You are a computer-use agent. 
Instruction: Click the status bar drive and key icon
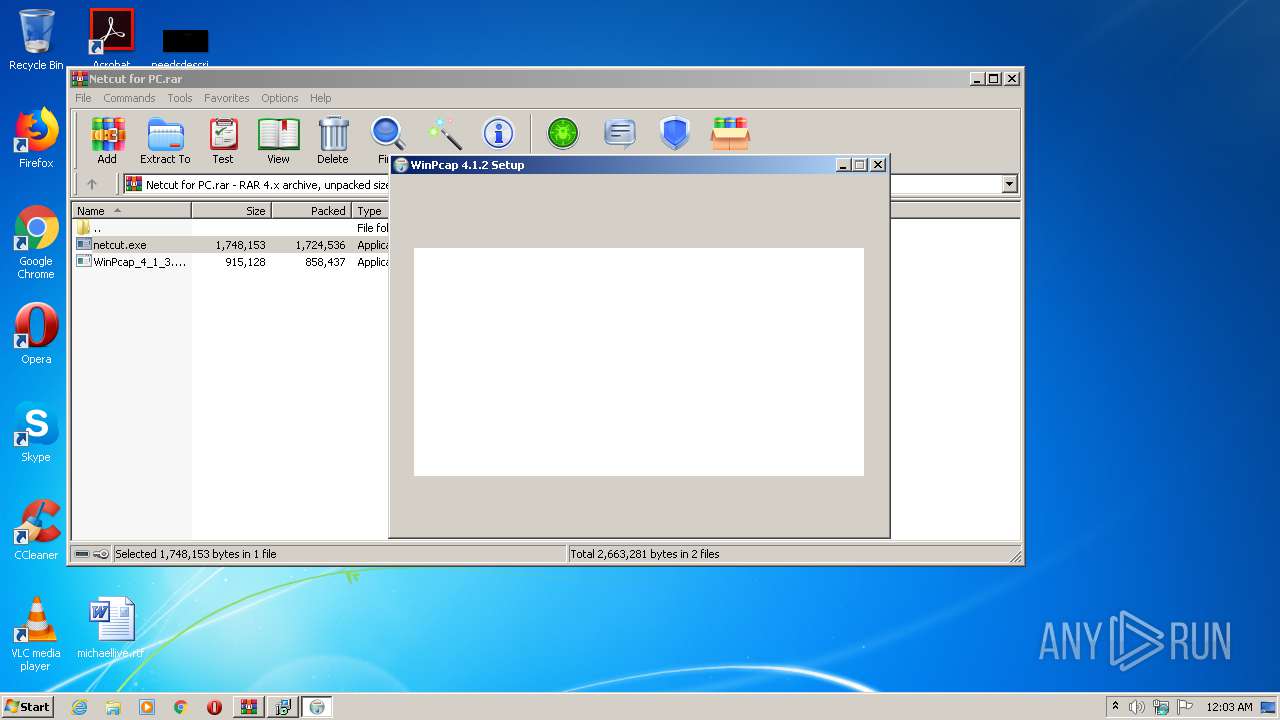point(91,554)
